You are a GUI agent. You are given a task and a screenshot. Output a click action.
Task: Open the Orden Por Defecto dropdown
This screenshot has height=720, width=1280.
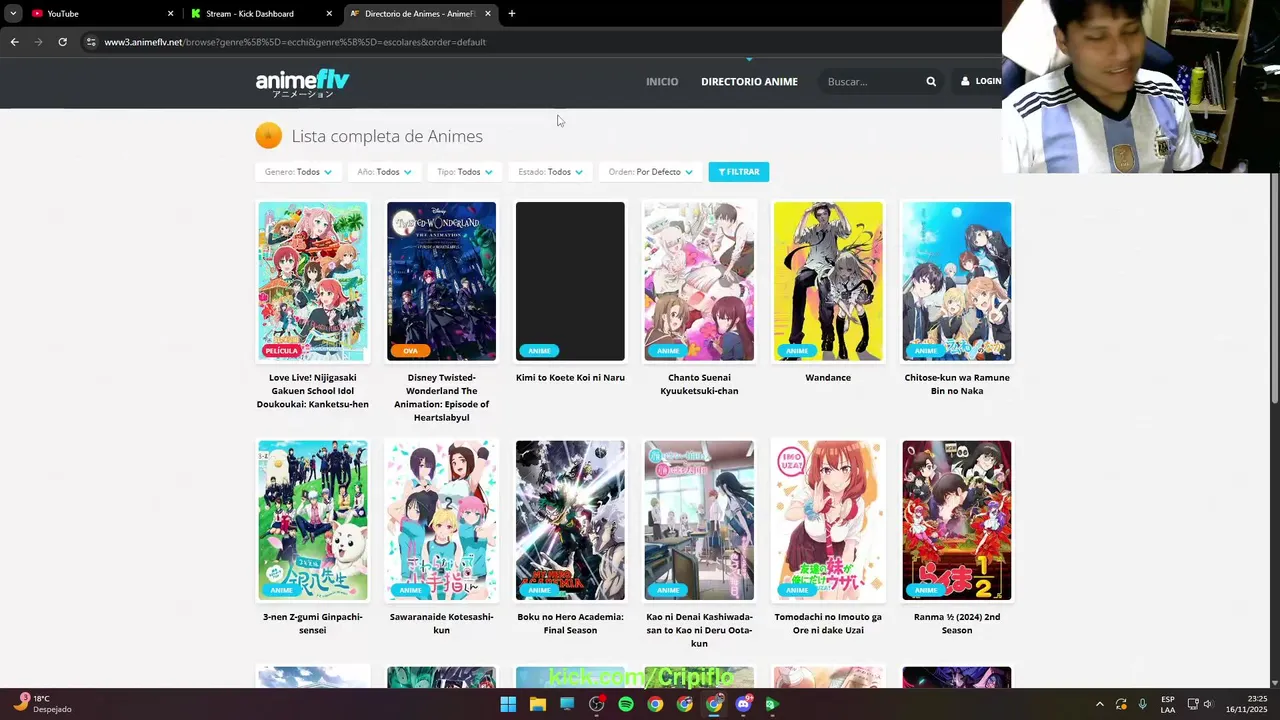[650, 172]
